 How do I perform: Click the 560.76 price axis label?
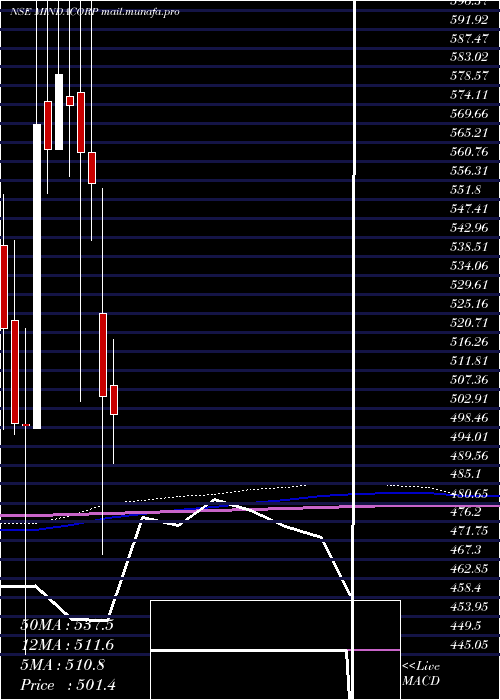click(469, 152)
